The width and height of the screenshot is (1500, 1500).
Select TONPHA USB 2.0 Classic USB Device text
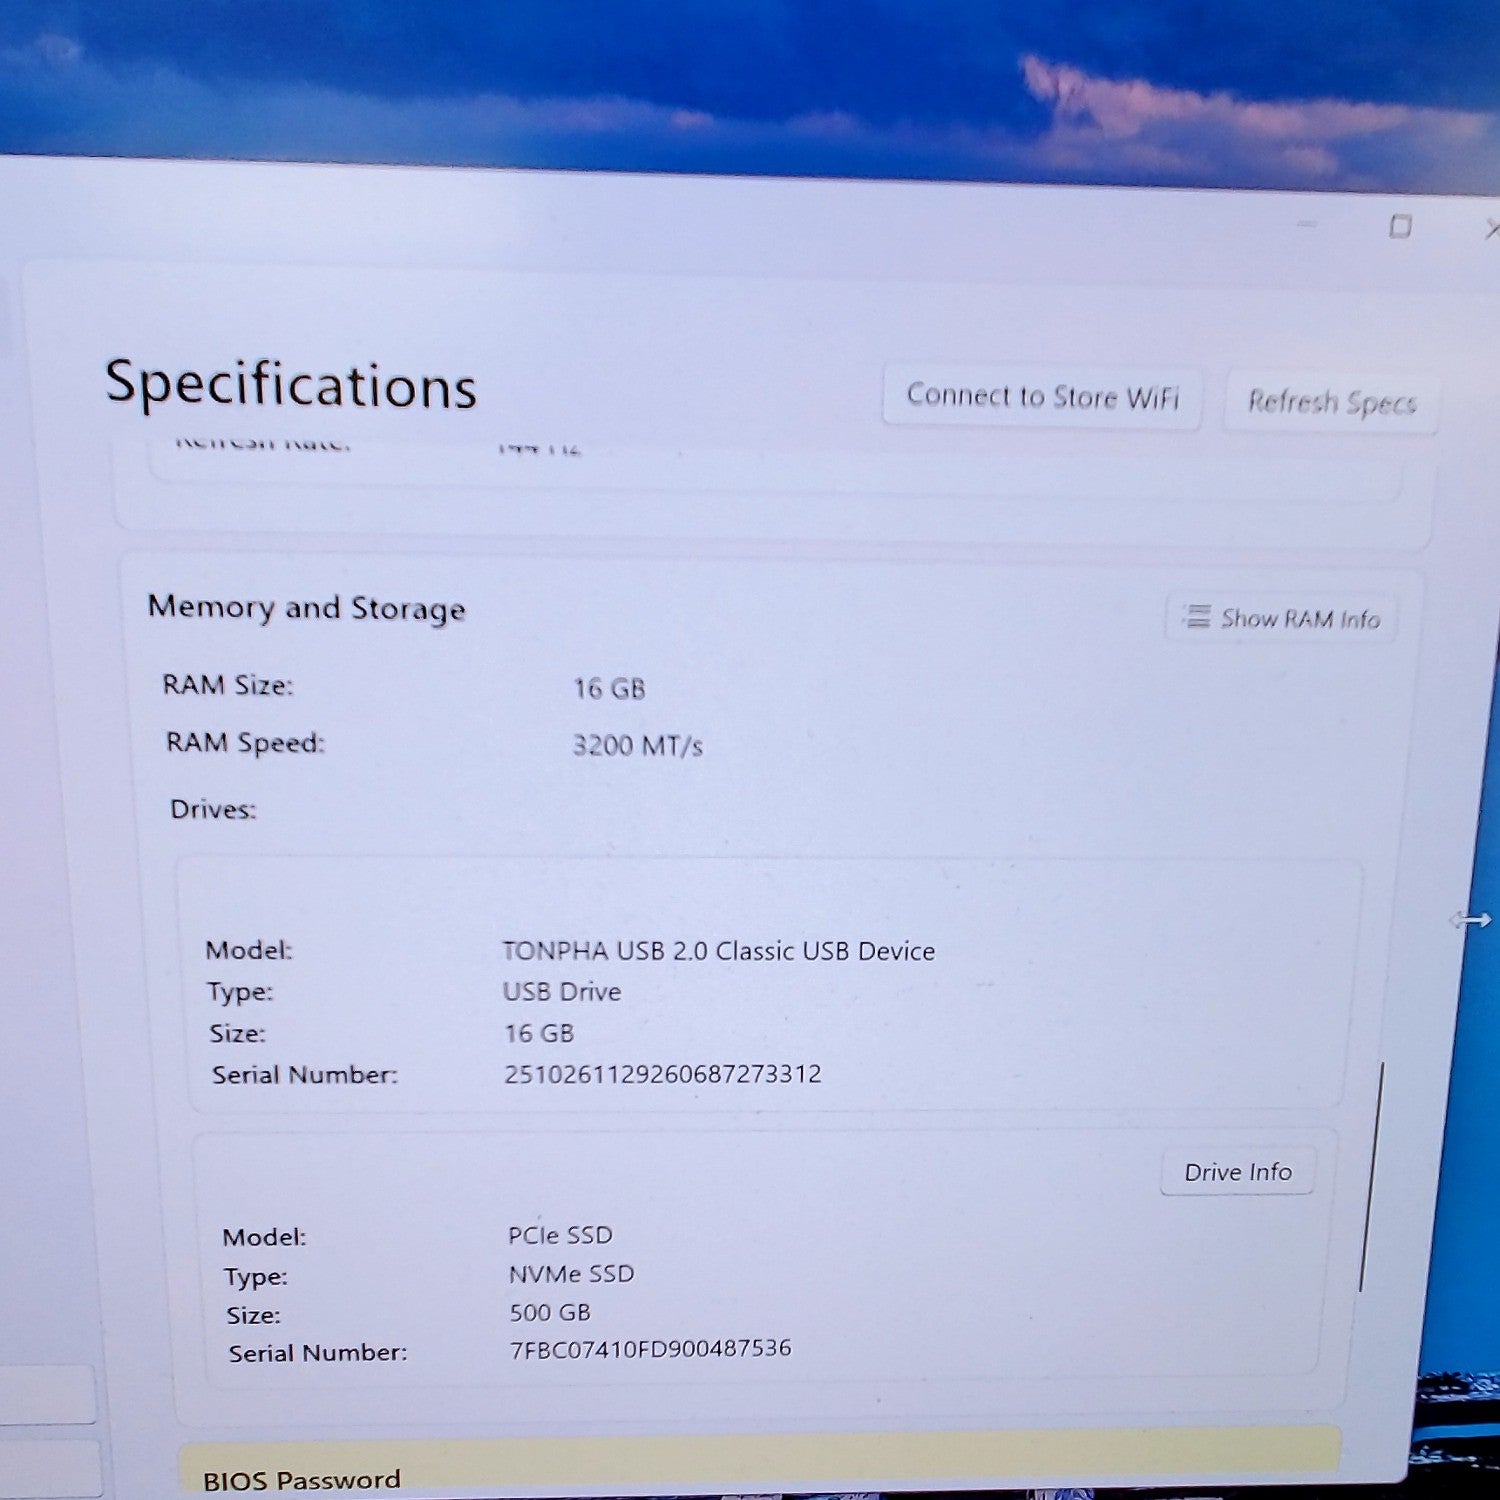tap(718, 951)
